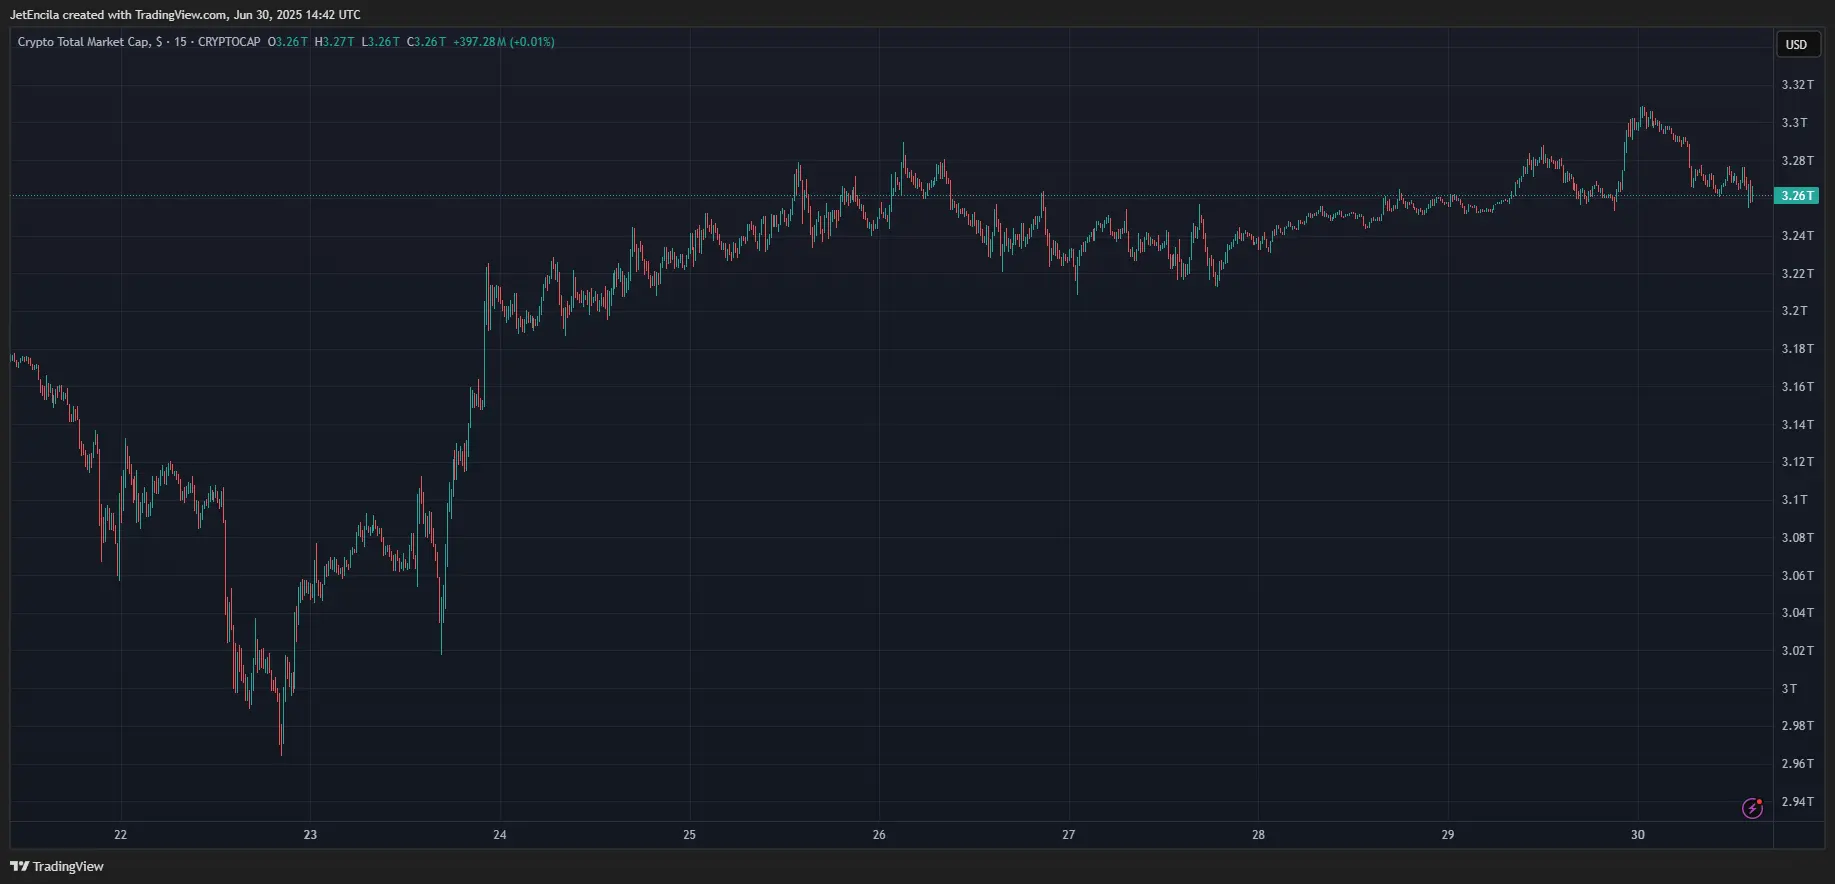Click the CRYPTOCAP source label in legend
The image size is (1835, 884).
point(229,42)
